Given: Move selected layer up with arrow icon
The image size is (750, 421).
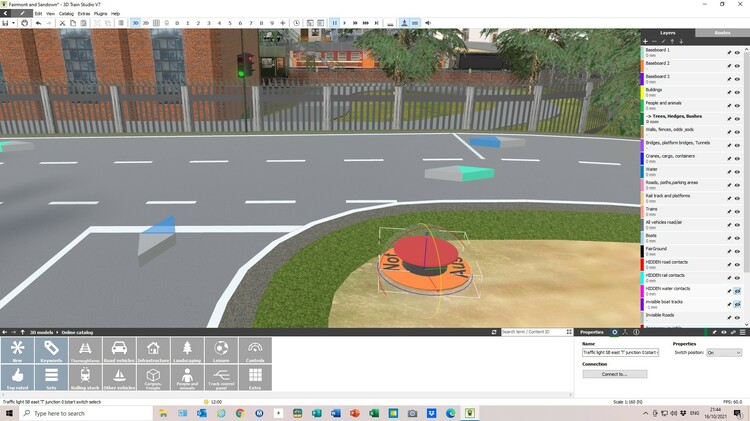Looking at the screenshot, I should 672,42.
